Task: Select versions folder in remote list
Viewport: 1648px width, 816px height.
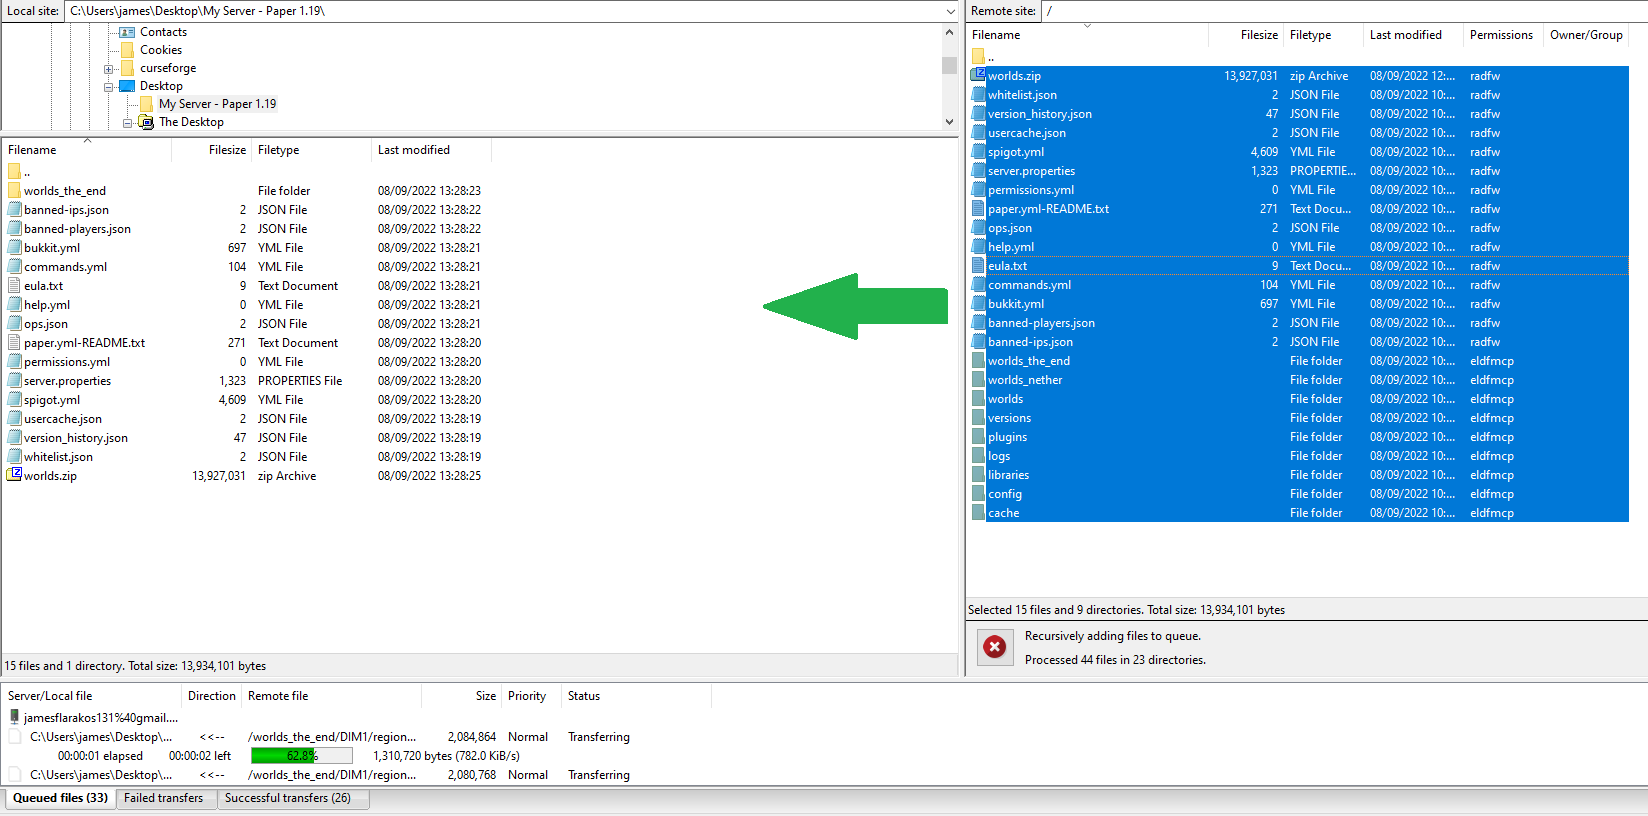Action: (x=1299, y=417)
